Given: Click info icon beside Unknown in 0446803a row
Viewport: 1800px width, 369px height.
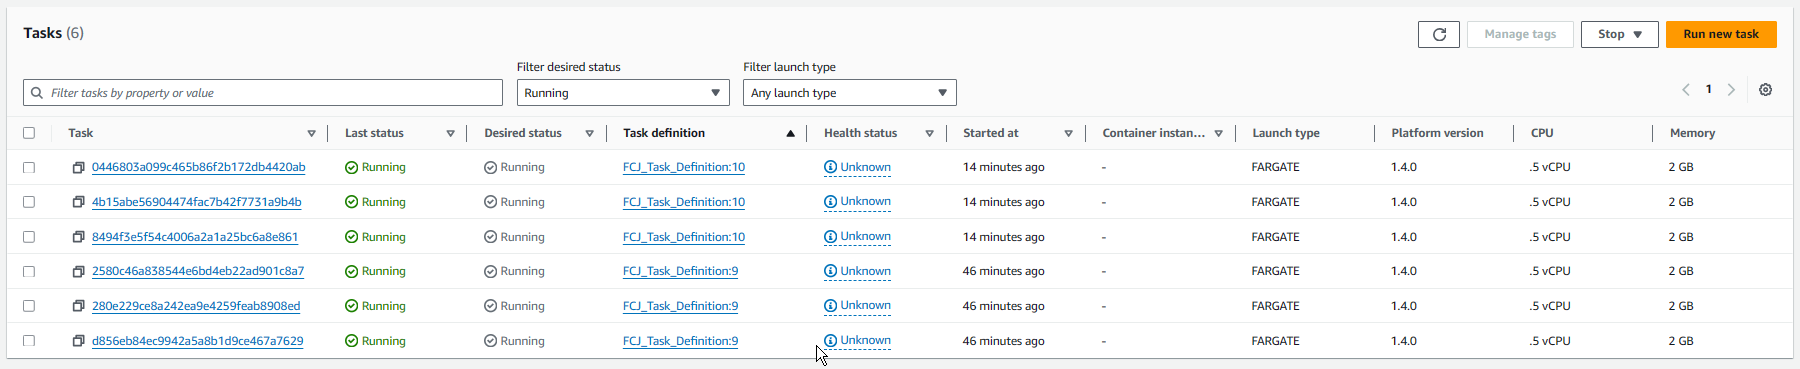Looking at the screenshot, I should tap(830, 167).
